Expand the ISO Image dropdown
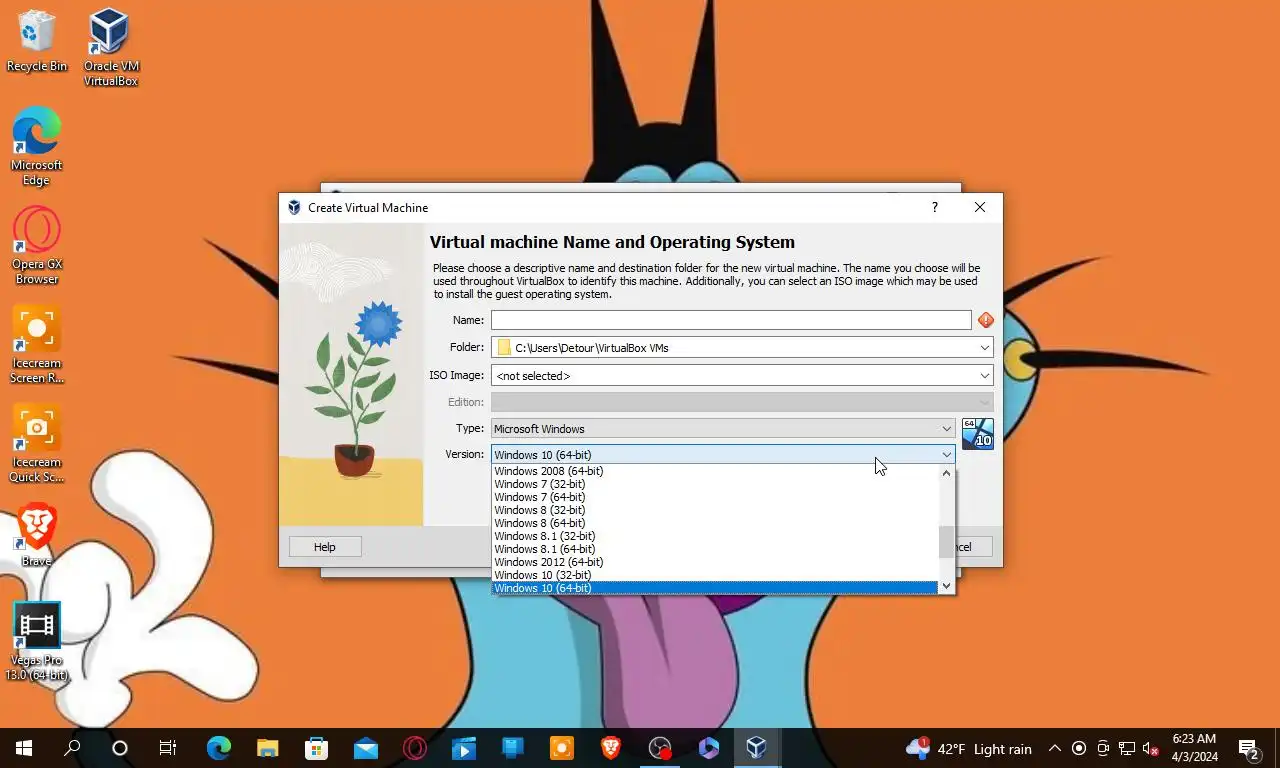Screen dimensions: 1280x768 tap(985, 376)
